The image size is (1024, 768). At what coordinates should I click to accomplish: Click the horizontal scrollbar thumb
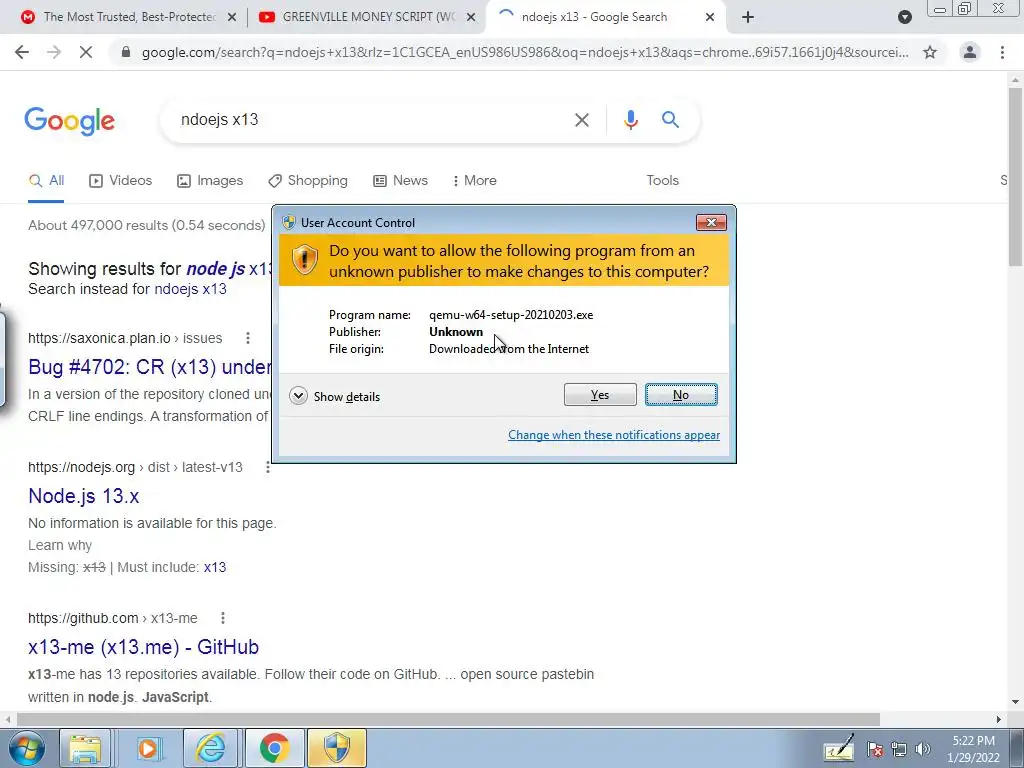click(x=448, y=719)
